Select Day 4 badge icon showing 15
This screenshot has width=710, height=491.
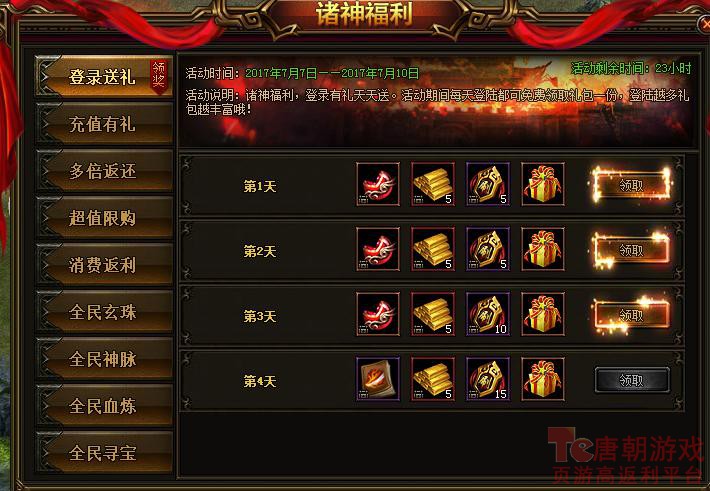(x=488, y=379)
